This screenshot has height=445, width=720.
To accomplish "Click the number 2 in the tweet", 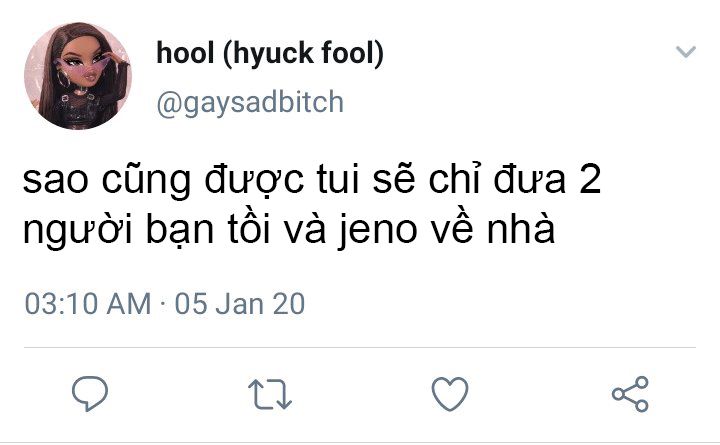I will pyautogui.click(x=591, y=180).
